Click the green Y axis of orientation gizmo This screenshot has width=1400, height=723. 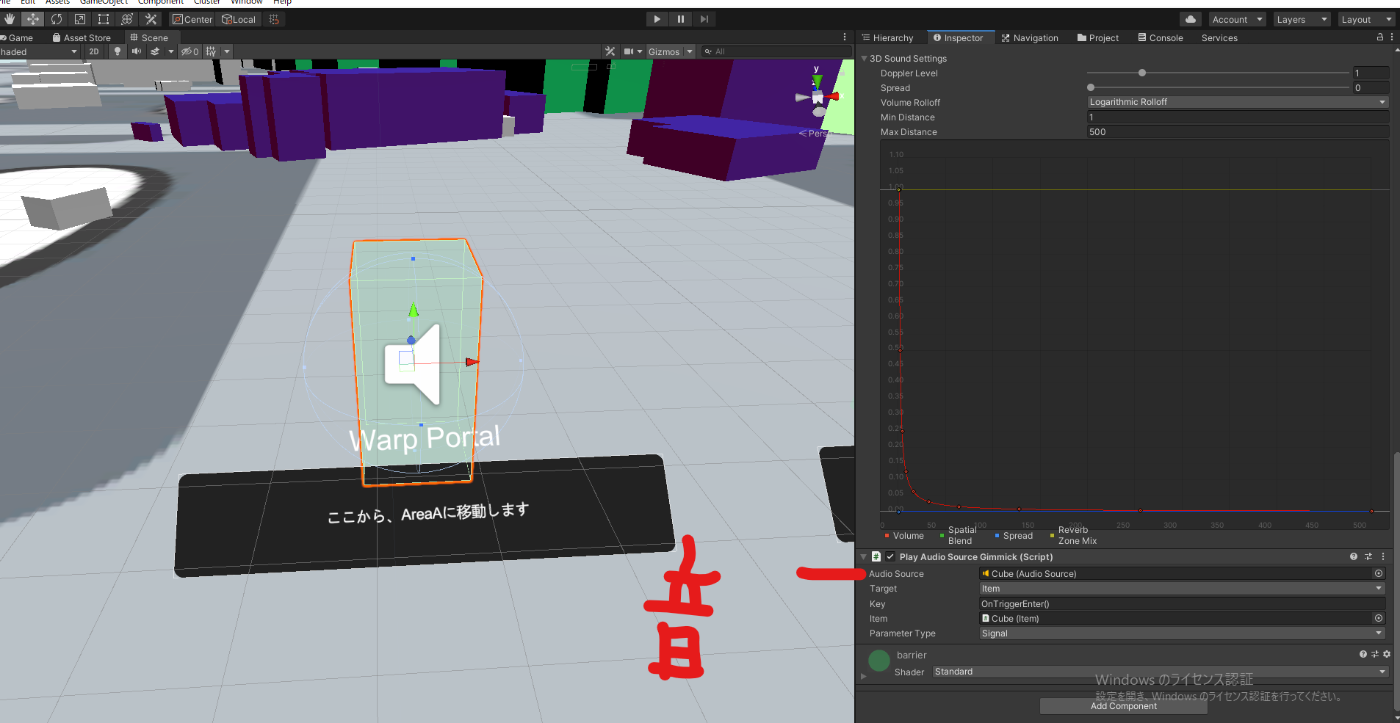pos(817,81)
